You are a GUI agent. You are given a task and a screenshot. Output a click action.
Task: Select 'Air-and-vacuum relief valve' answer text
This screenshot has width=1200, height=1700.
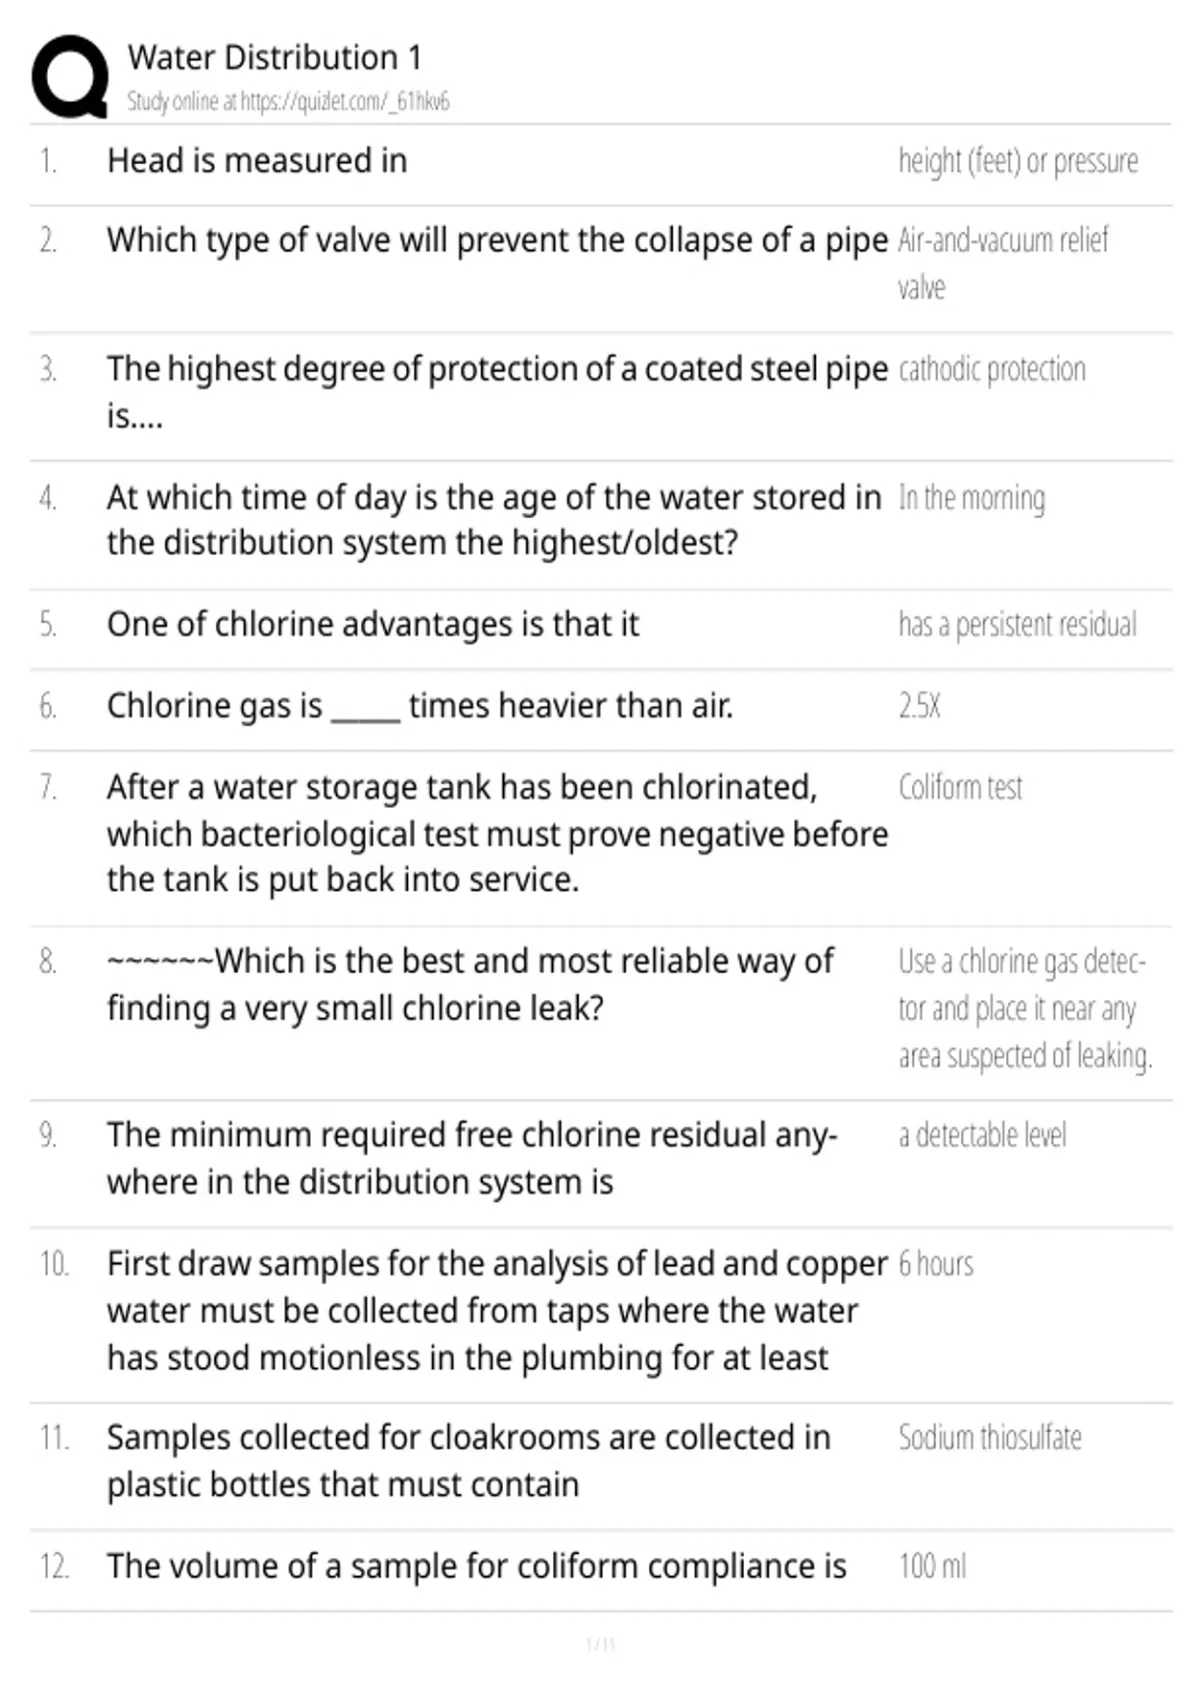point(1002,263)
